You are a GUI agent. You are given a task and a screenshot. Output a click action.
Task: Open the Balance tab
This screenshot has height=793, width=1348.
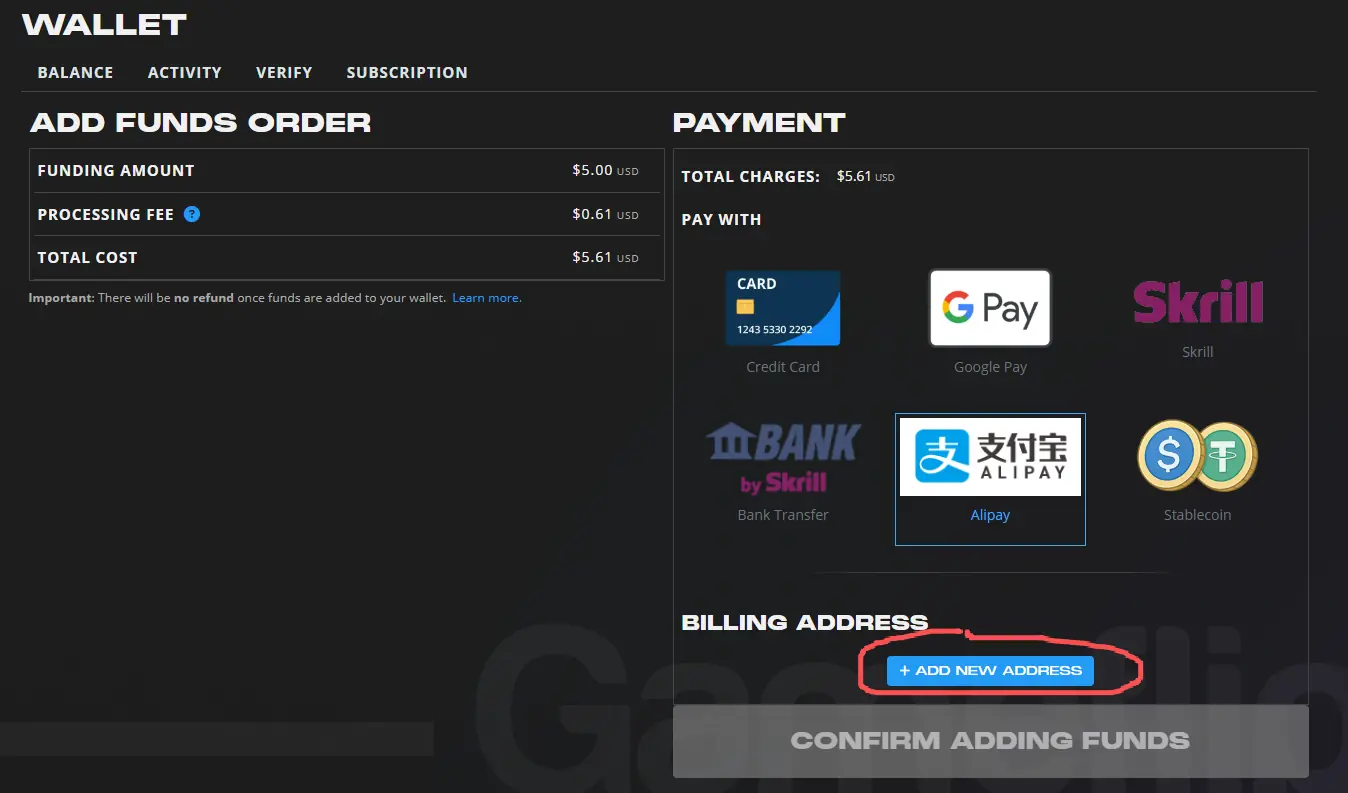(x=75, y=72)
